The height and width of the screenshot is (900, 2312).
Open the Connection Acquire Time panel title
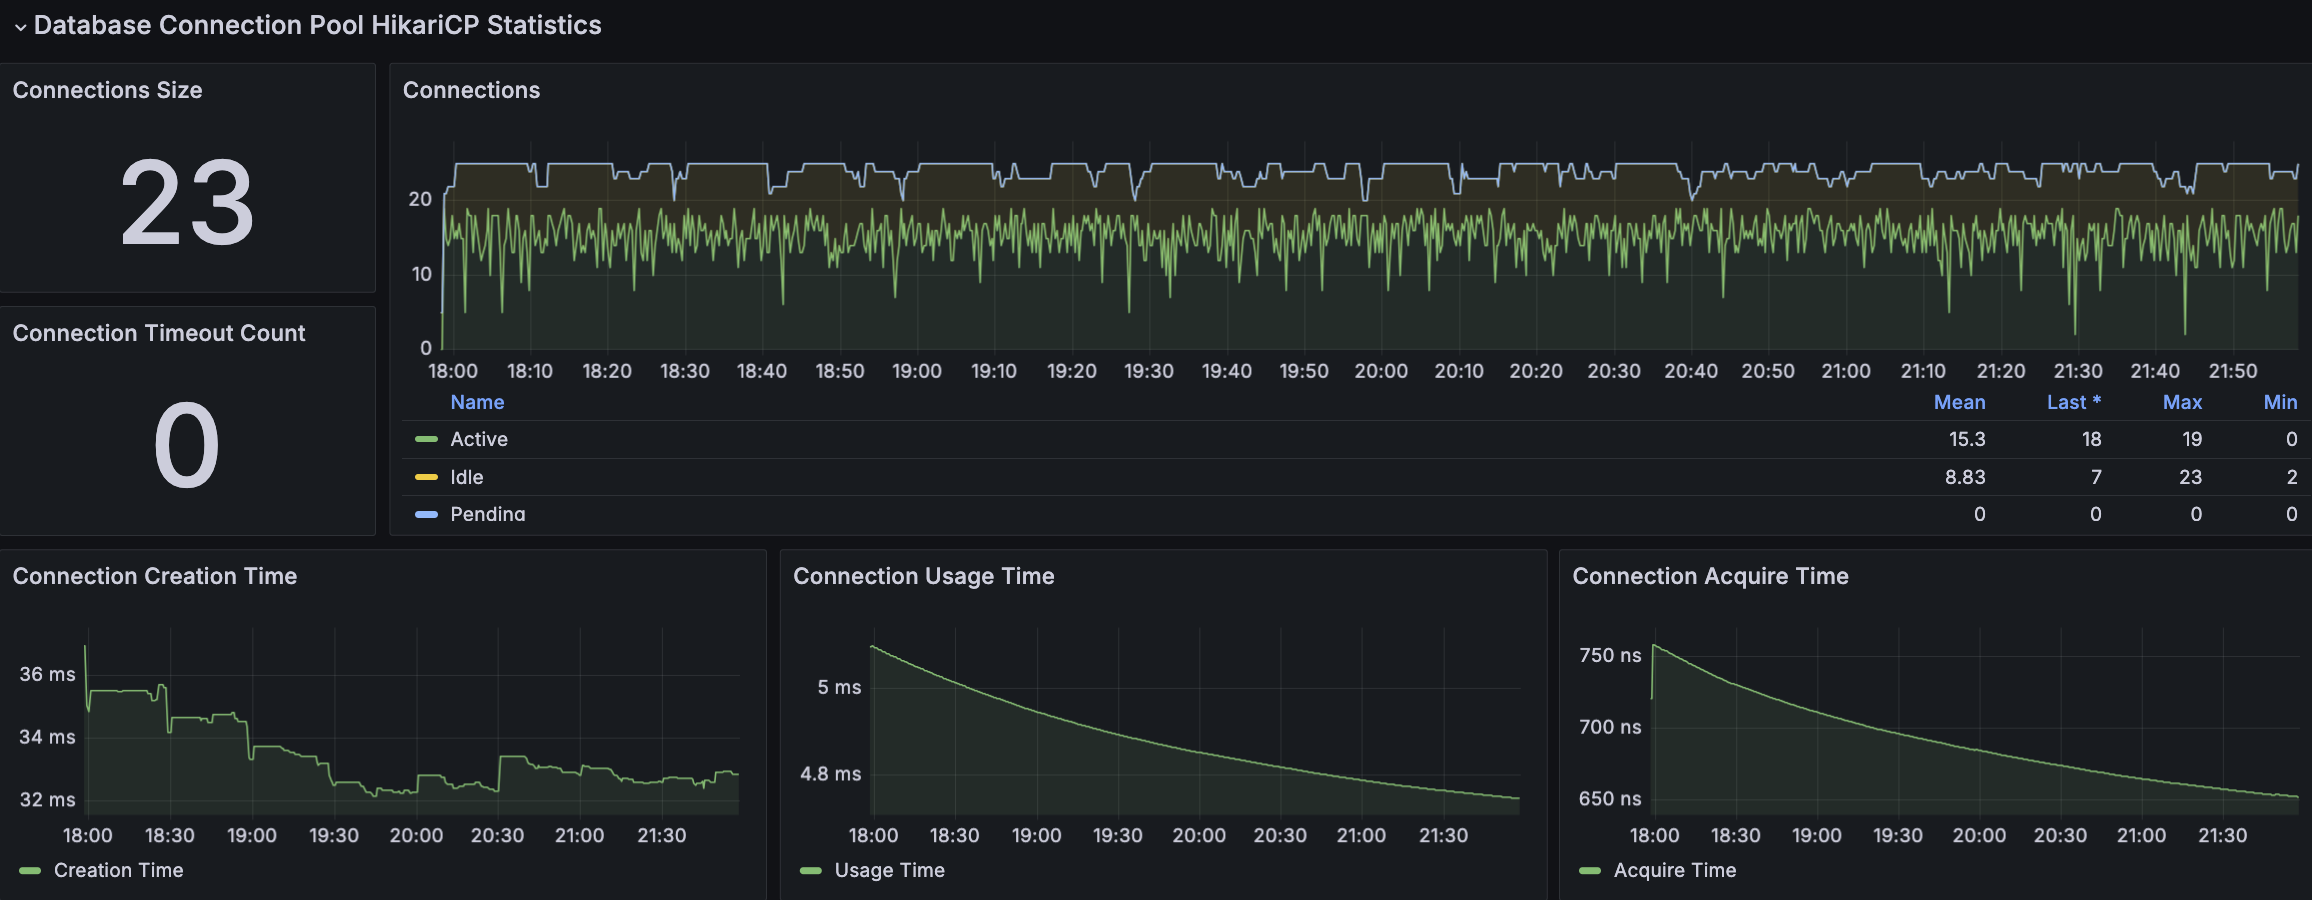pos(1710,576)
